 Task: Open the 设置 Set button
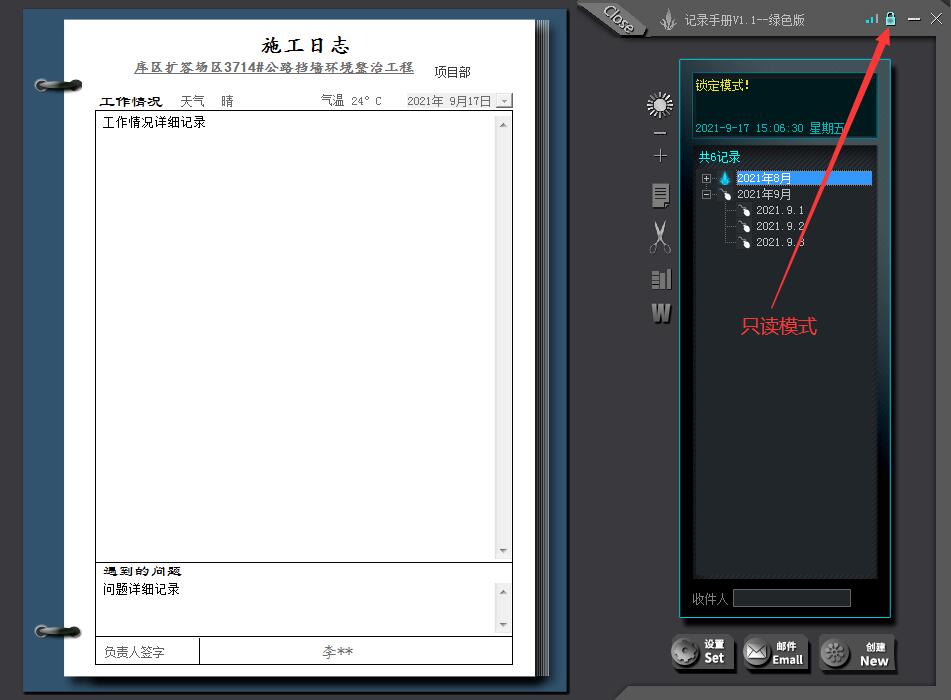pyautogui.click(x=702, y=653)
